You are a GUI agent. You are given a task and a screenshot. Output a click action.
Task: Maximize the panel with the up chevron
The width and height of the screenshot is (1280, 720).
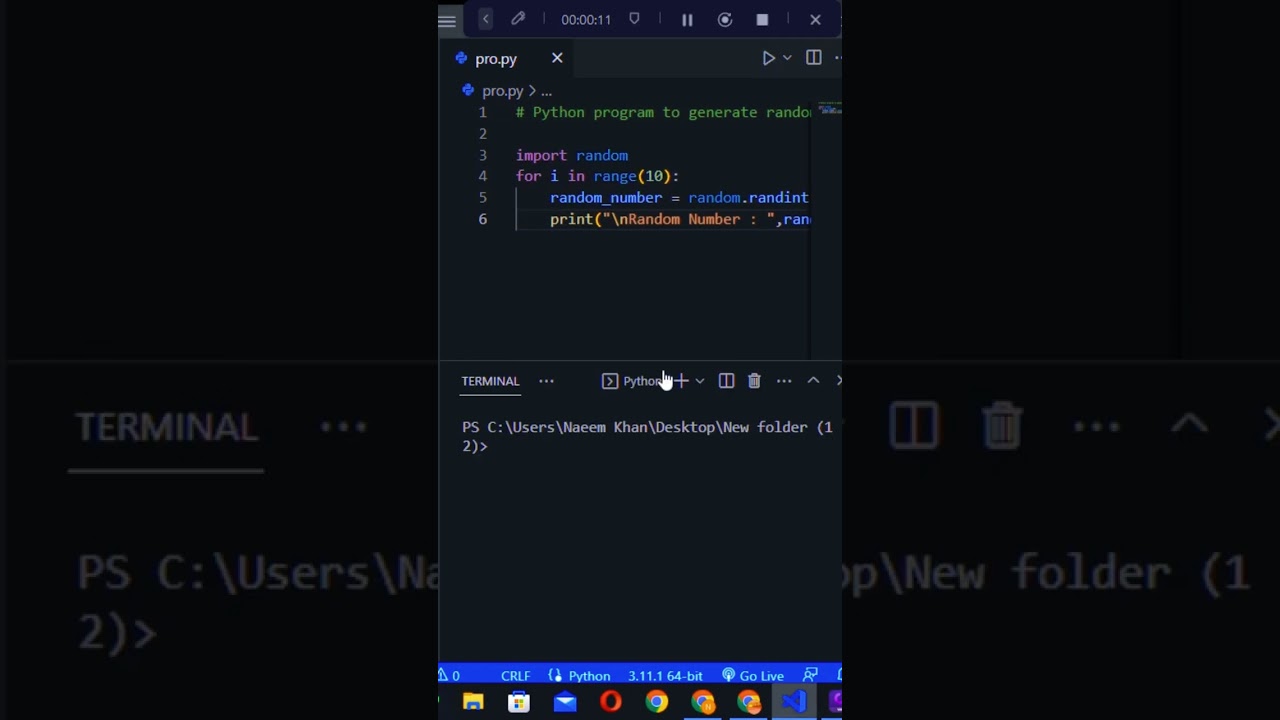coord(813,380)
